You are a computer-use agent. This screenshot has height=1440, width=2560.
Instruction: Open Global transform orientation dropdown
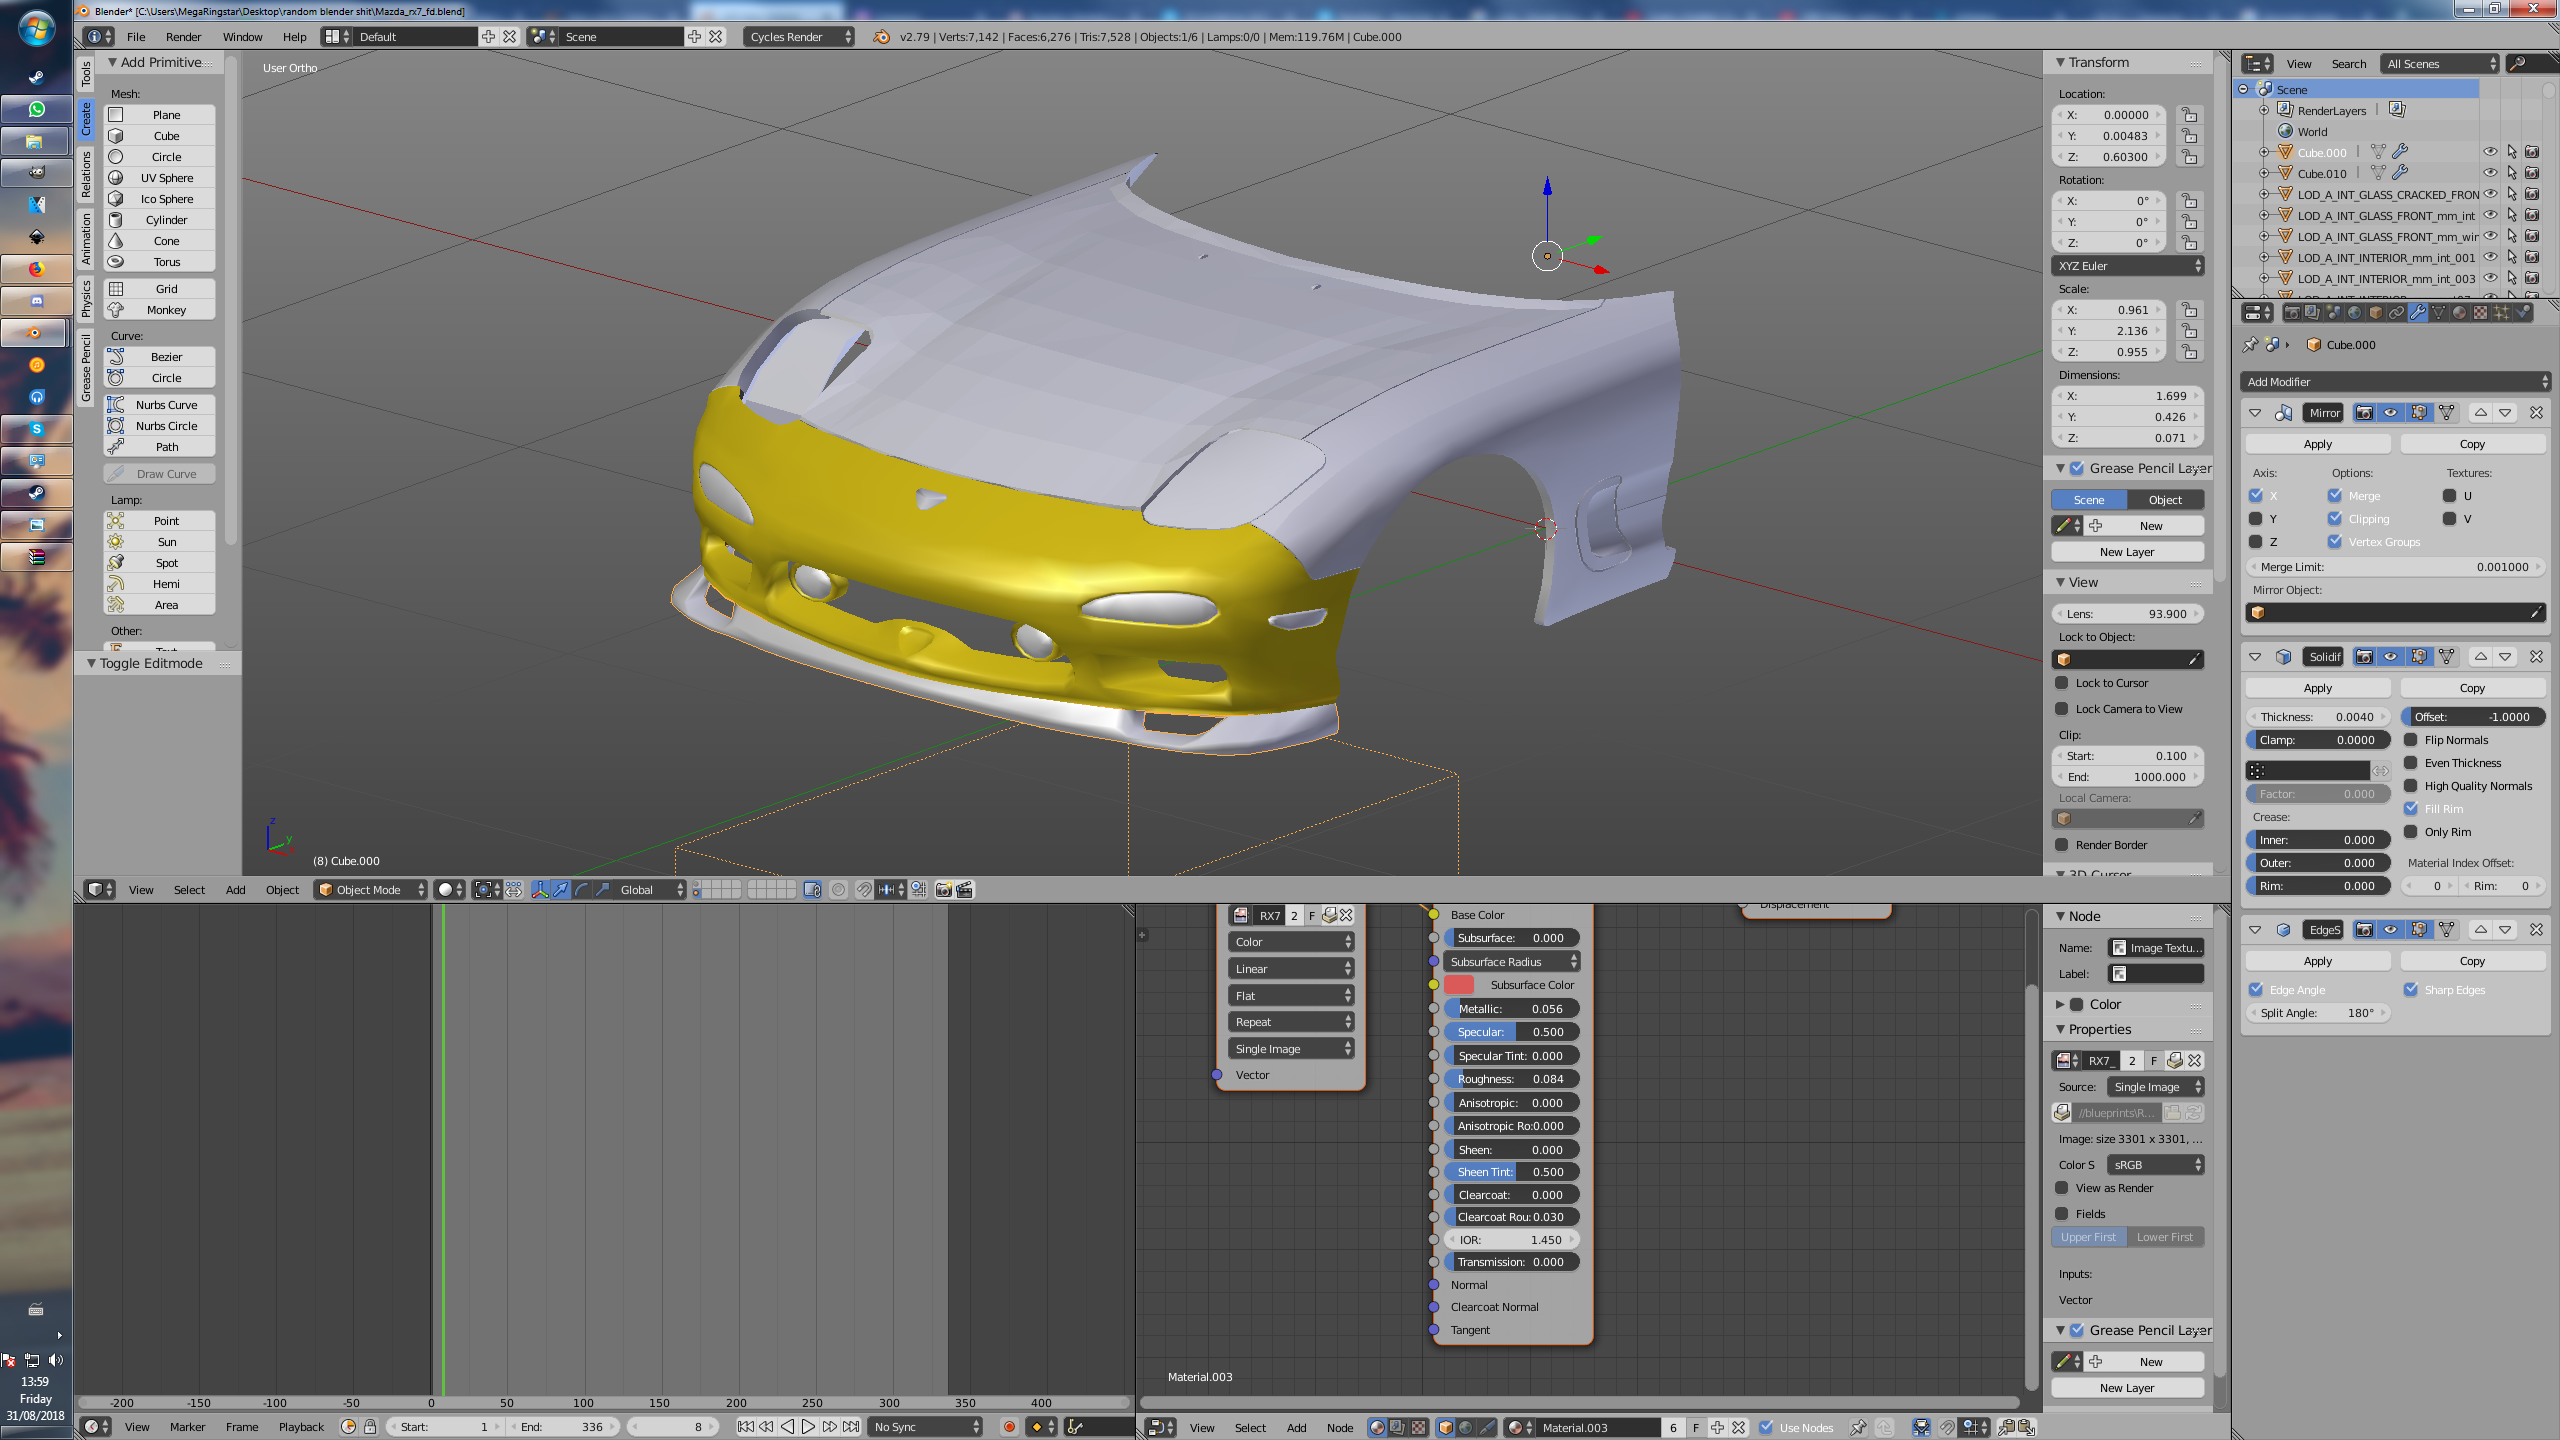pyautogui.click(x=650, y=890)
